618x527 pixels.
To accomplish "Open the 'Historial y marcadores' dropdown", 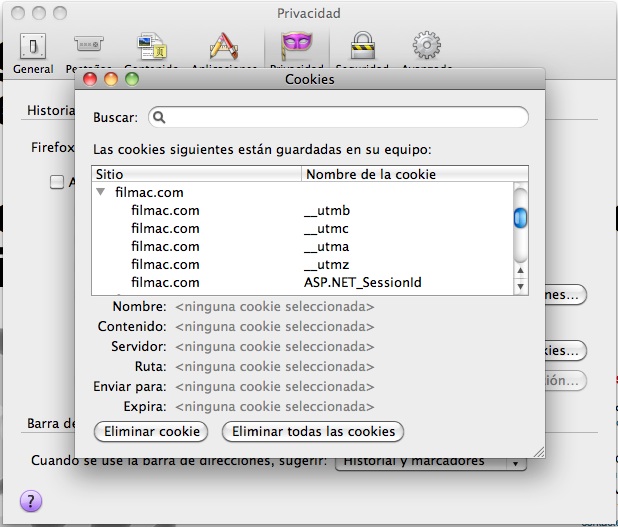I will coord(430,461).
